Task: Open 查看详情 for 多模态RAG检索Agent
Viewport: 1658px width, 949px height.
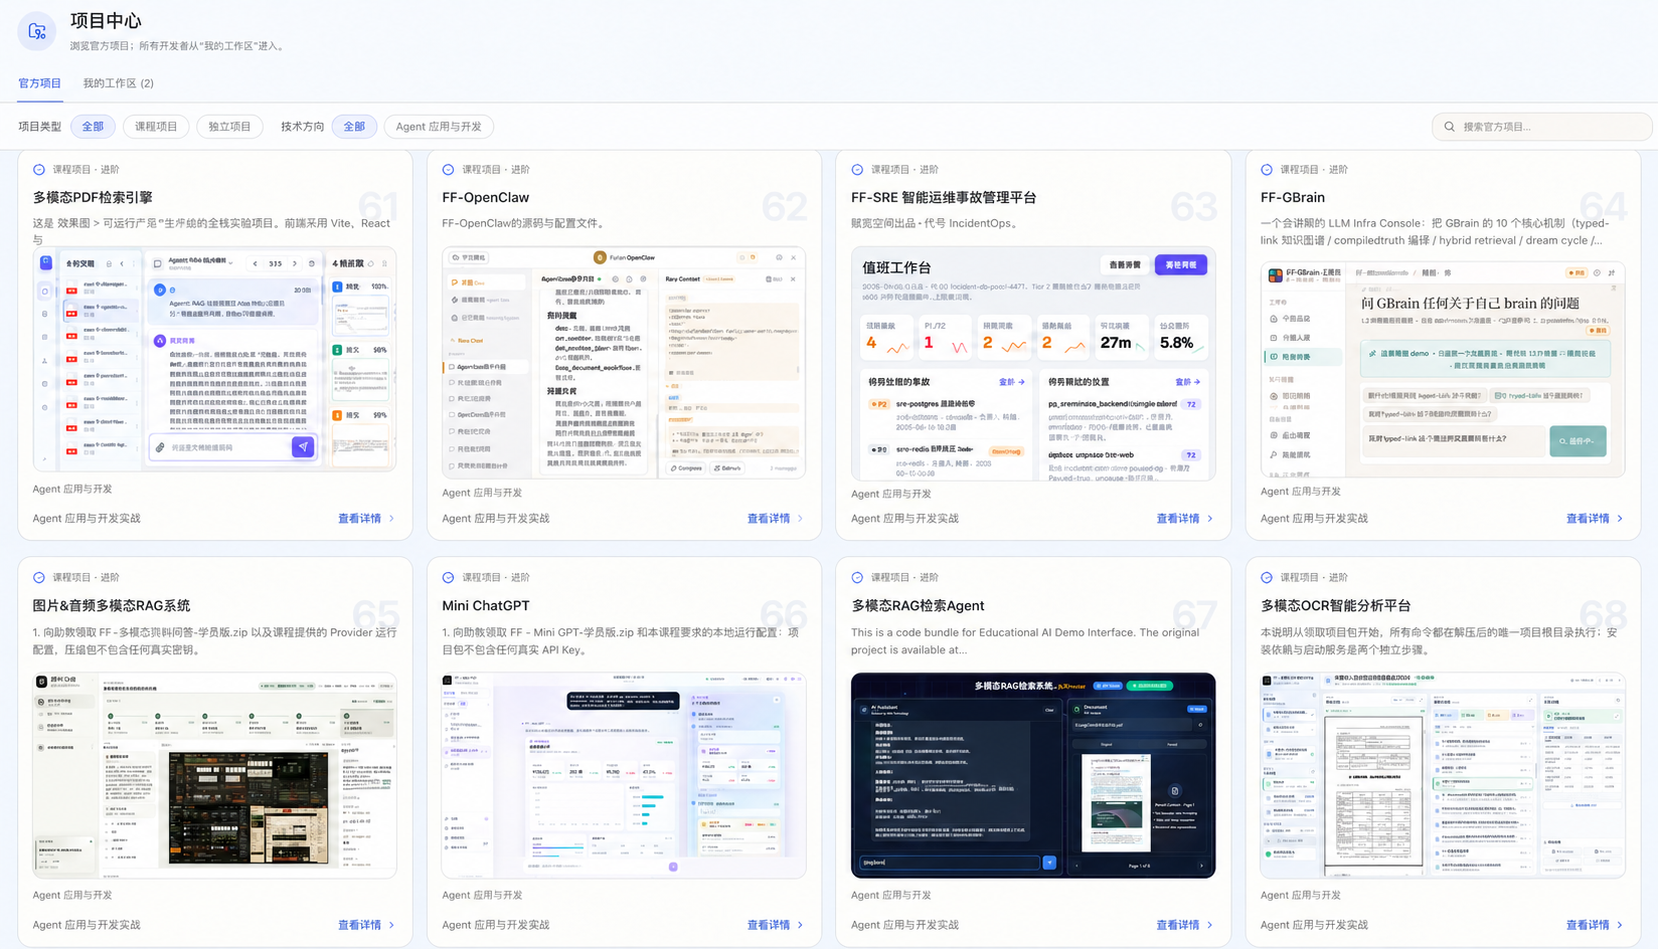Action: click(x=1185, y=925)
